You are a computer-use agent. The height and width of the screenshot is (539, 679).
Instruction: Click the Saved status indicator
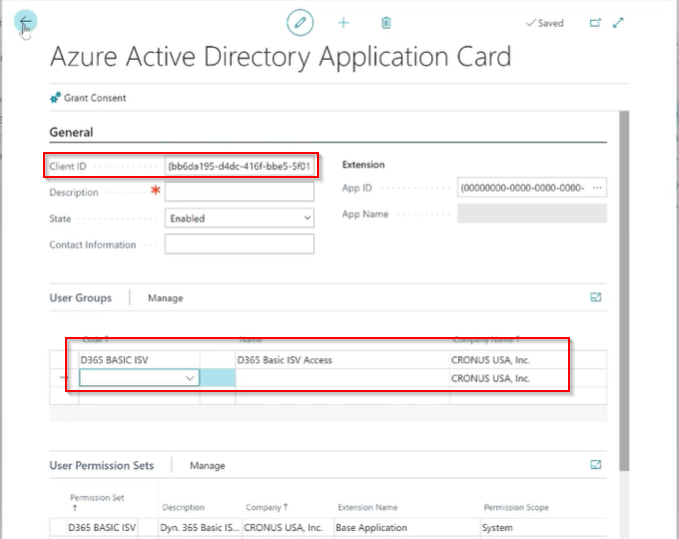545,23
